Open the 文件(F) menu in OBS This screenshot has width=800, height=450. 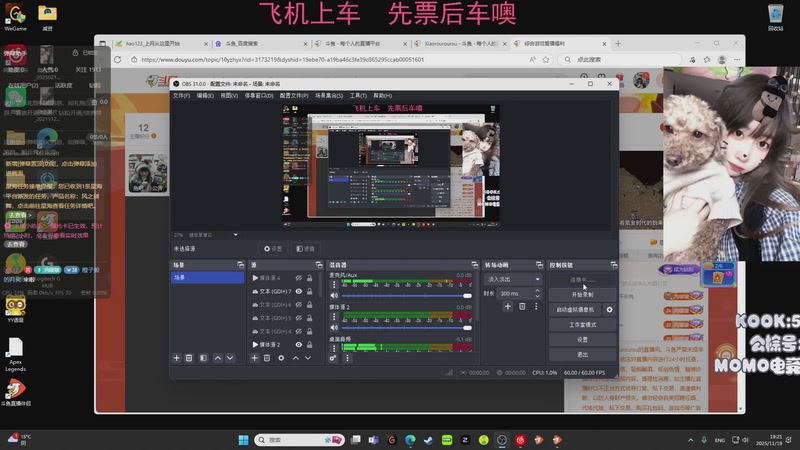(181, 95)
